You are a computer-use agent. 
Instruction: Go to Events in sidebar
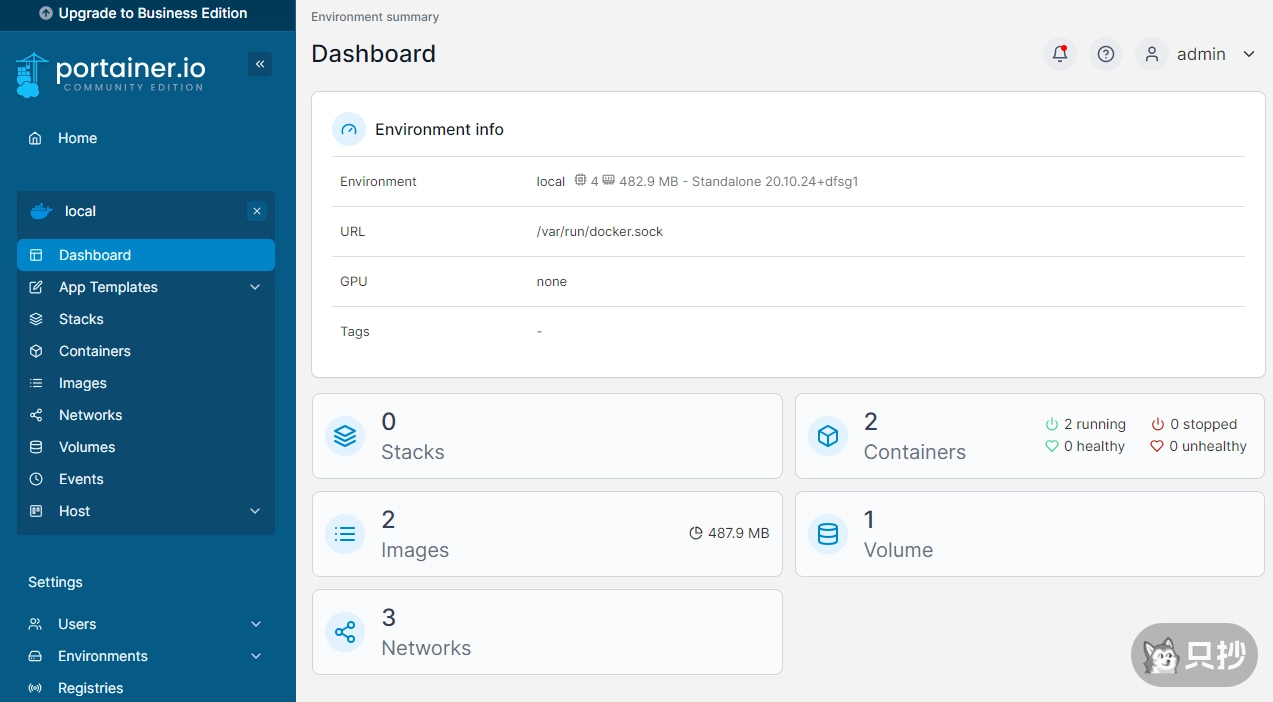point(81,479)
